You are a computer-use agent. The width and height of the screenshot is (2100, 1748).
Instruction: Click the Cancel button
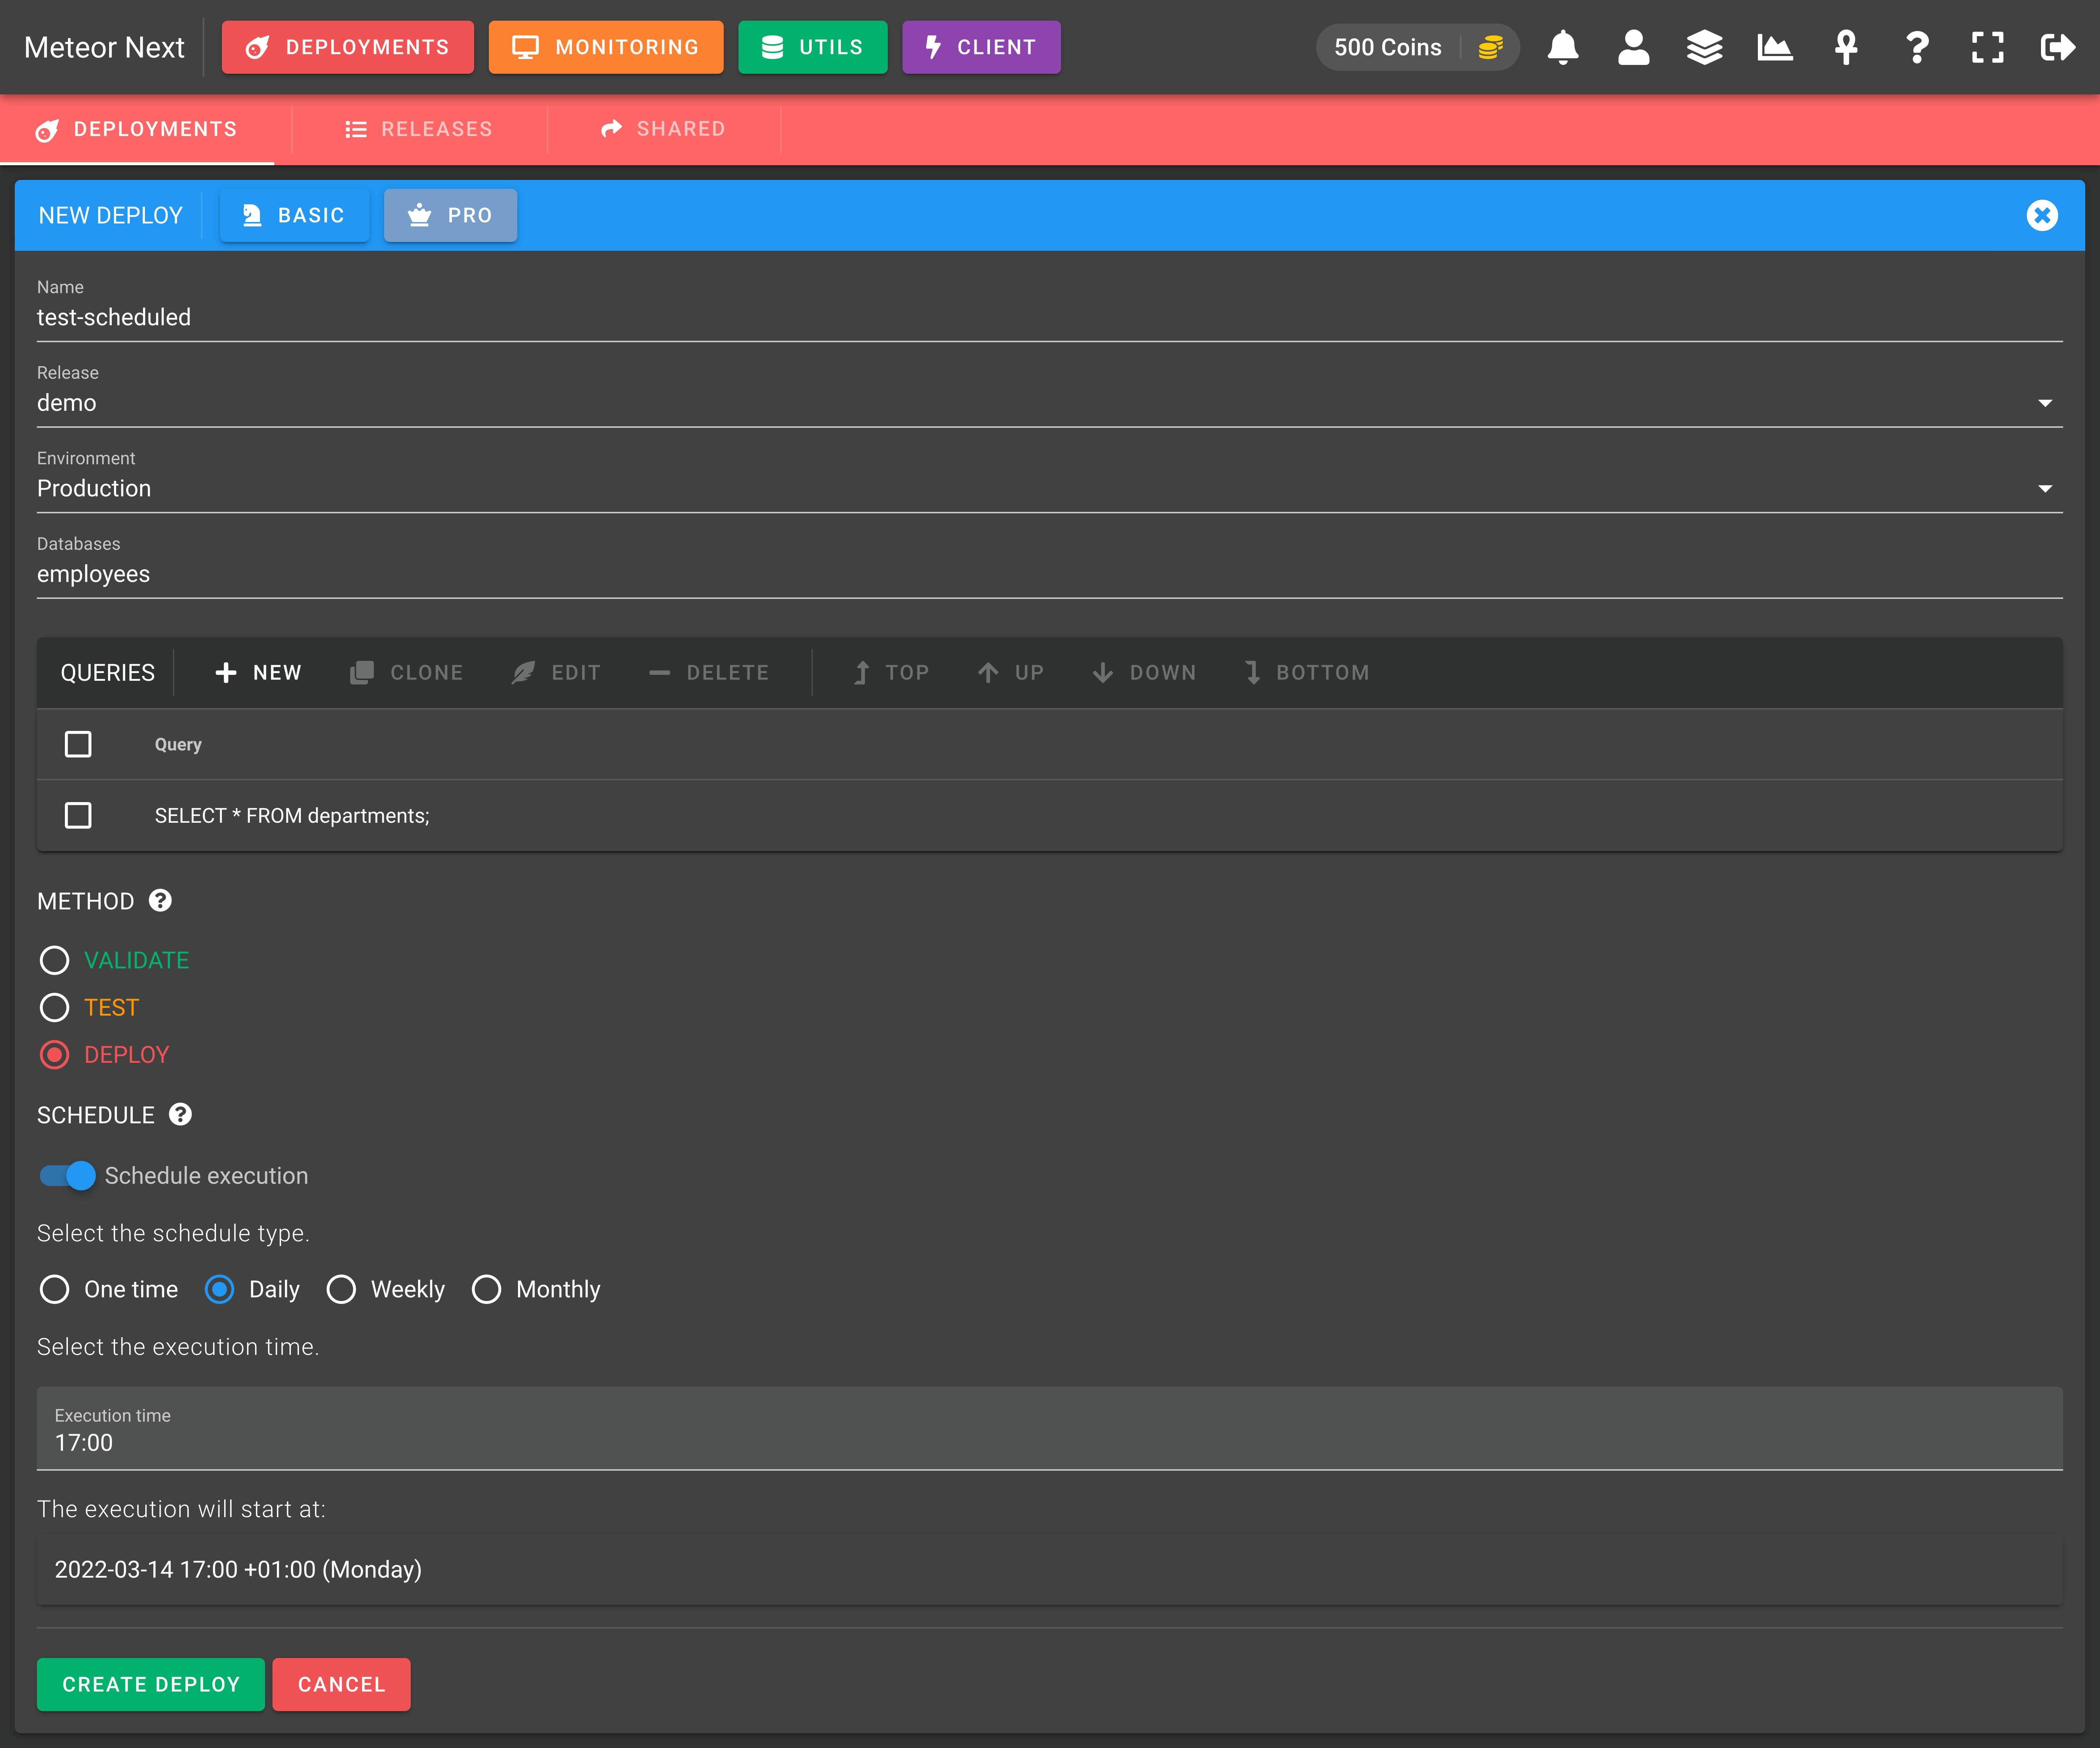point(341,1684)
